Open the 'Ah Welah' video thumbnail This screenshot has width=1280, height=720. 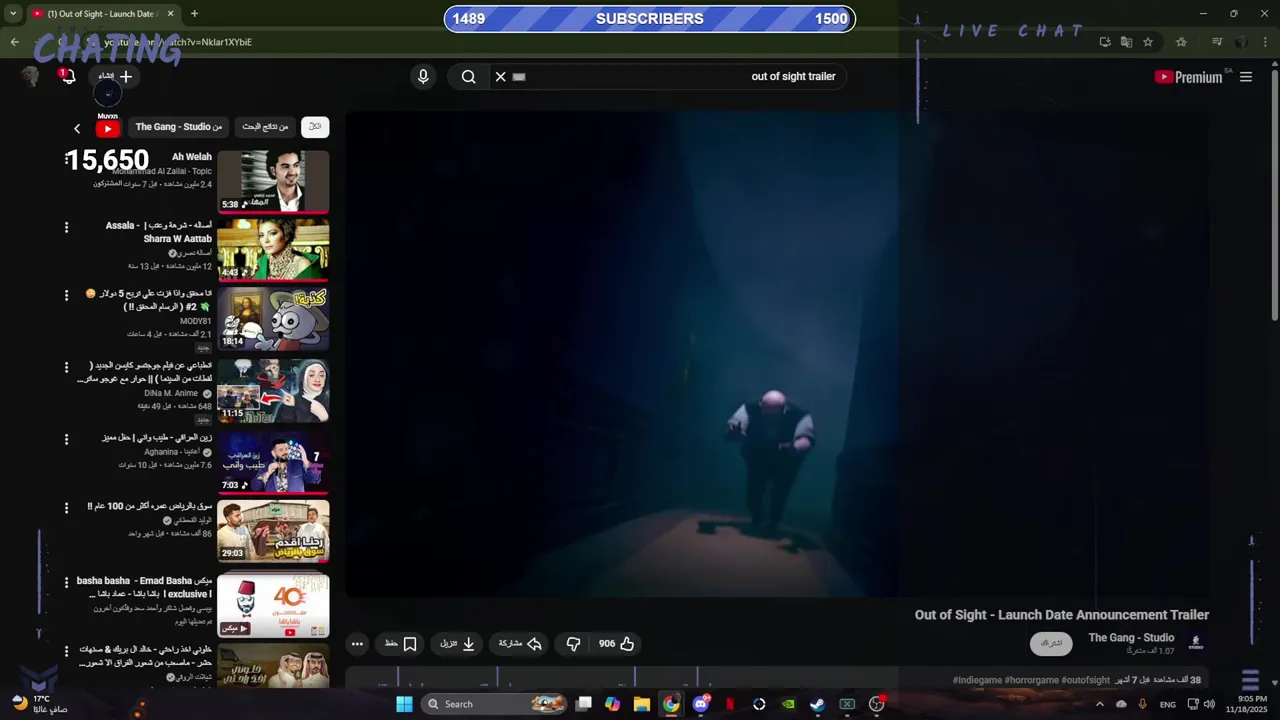(x=273, y=181)
